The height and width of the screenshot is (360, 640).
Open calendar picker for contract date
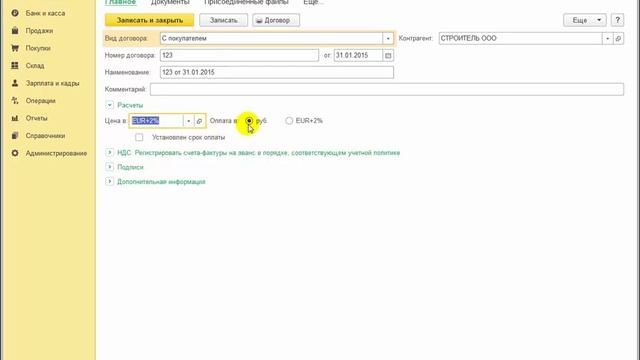pos(388,56)
